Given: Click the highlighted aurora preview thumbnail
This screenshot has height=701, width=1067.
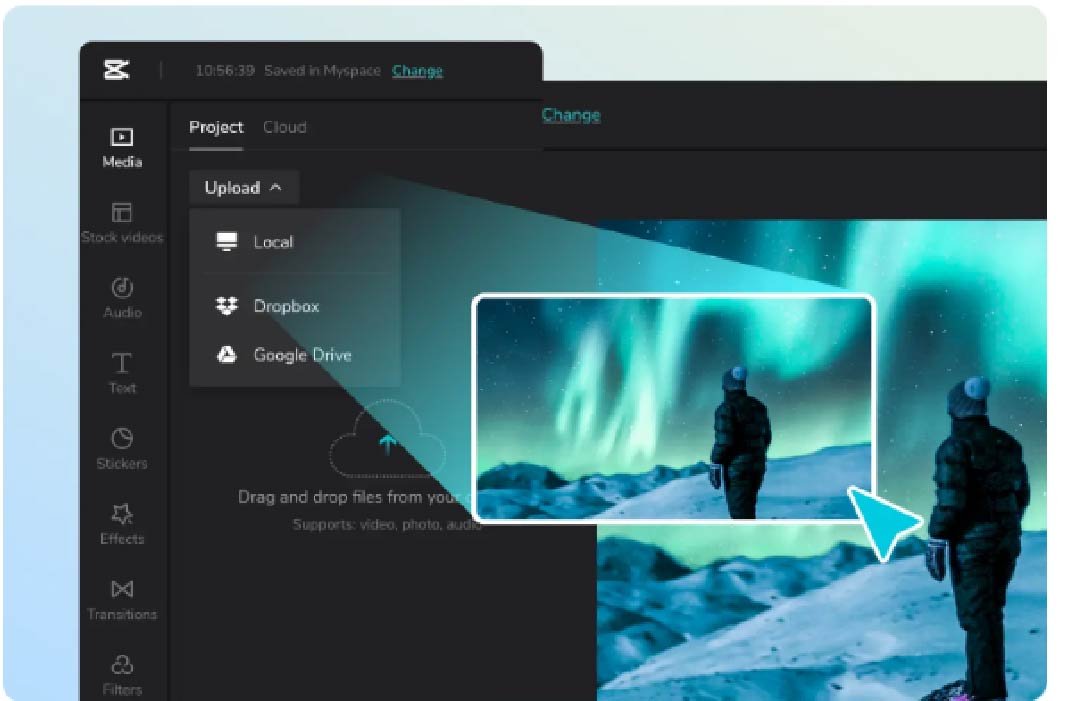Looking at the screenshot, I should pyautogui.click(x=672, y=407).
